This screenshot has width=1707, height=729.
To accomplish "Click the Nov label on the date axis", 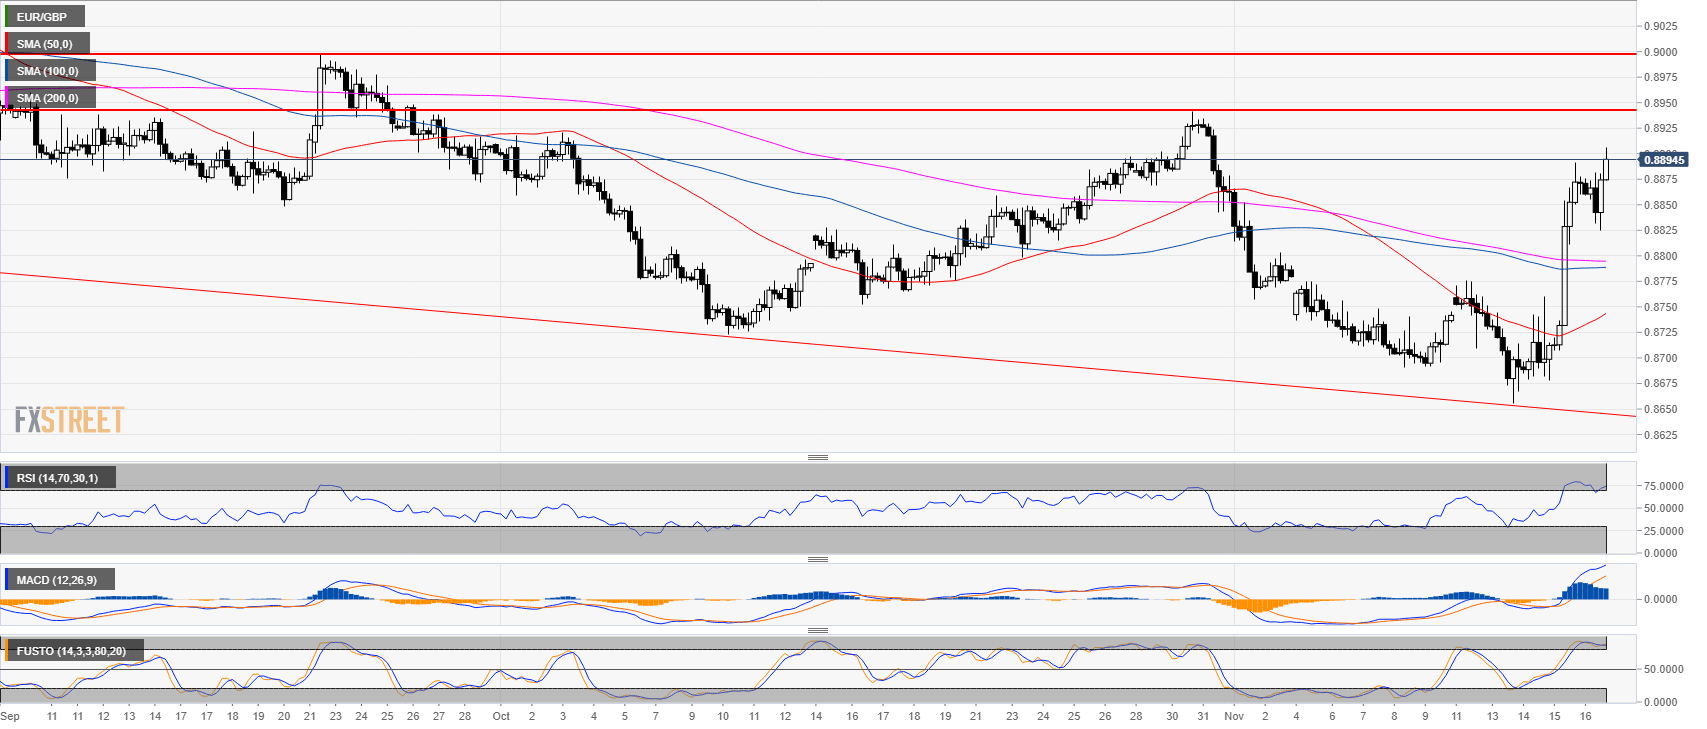I will click(1234, 716).
